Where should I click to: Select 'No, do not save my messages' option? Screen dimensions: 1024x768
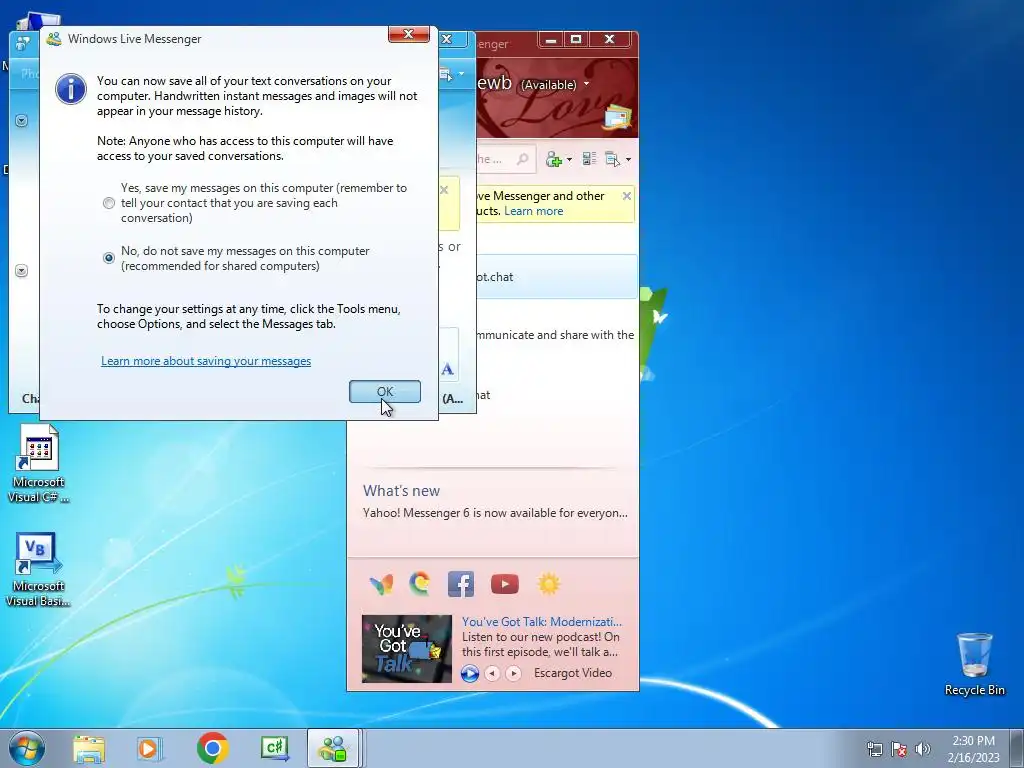(x=109, y=258)
